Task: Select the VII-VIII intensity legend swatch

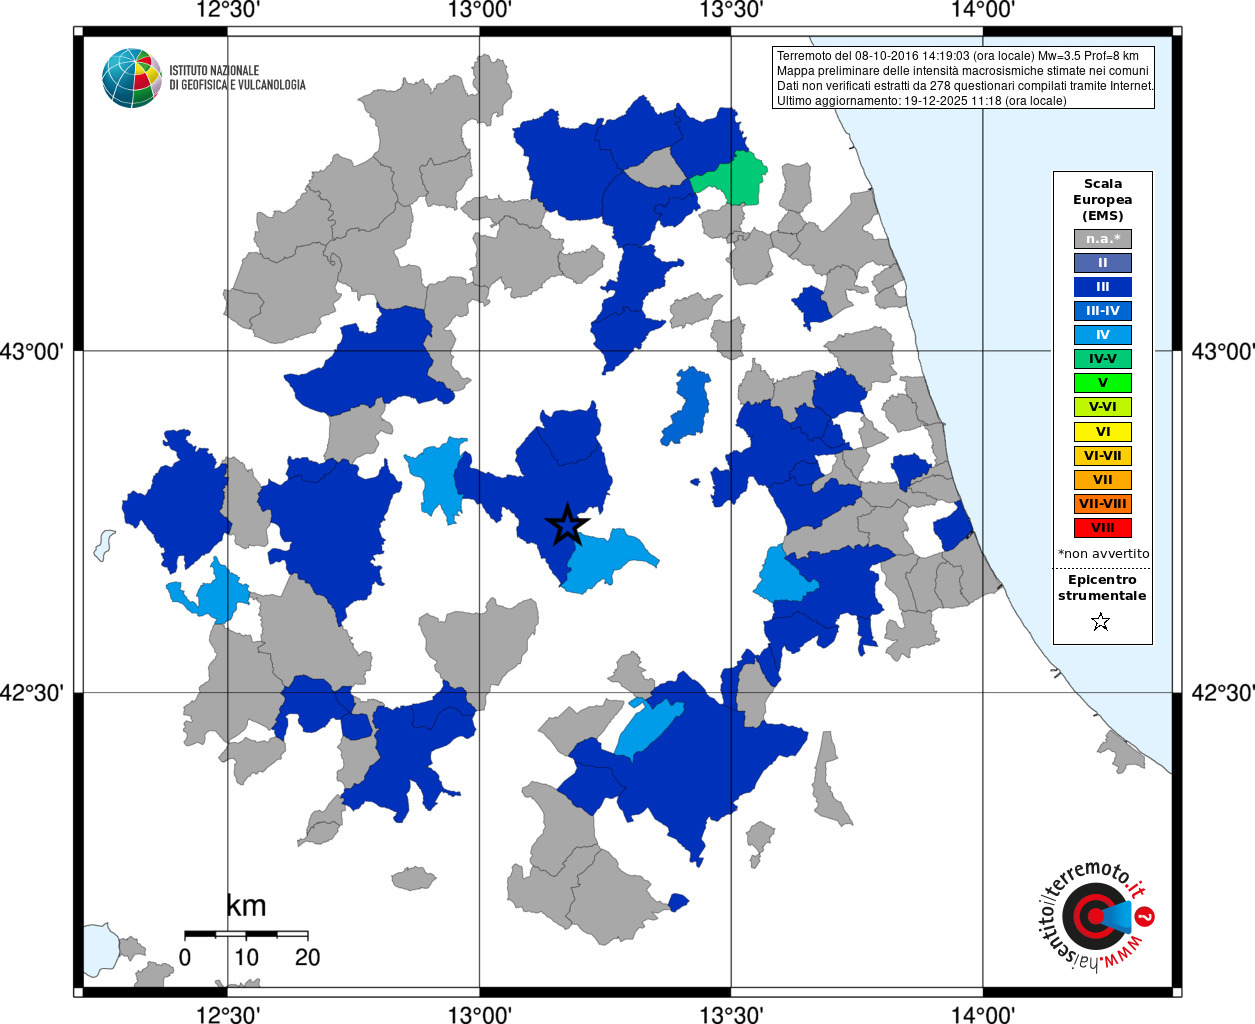Action: (x=1102, y=504)
